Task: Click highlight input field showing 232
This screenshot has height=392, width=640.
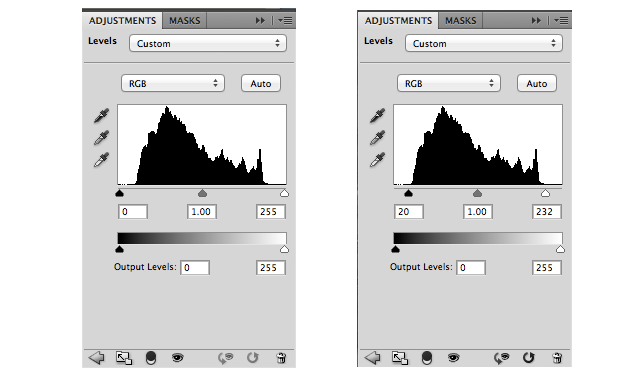Action: [x=547, y=212]
